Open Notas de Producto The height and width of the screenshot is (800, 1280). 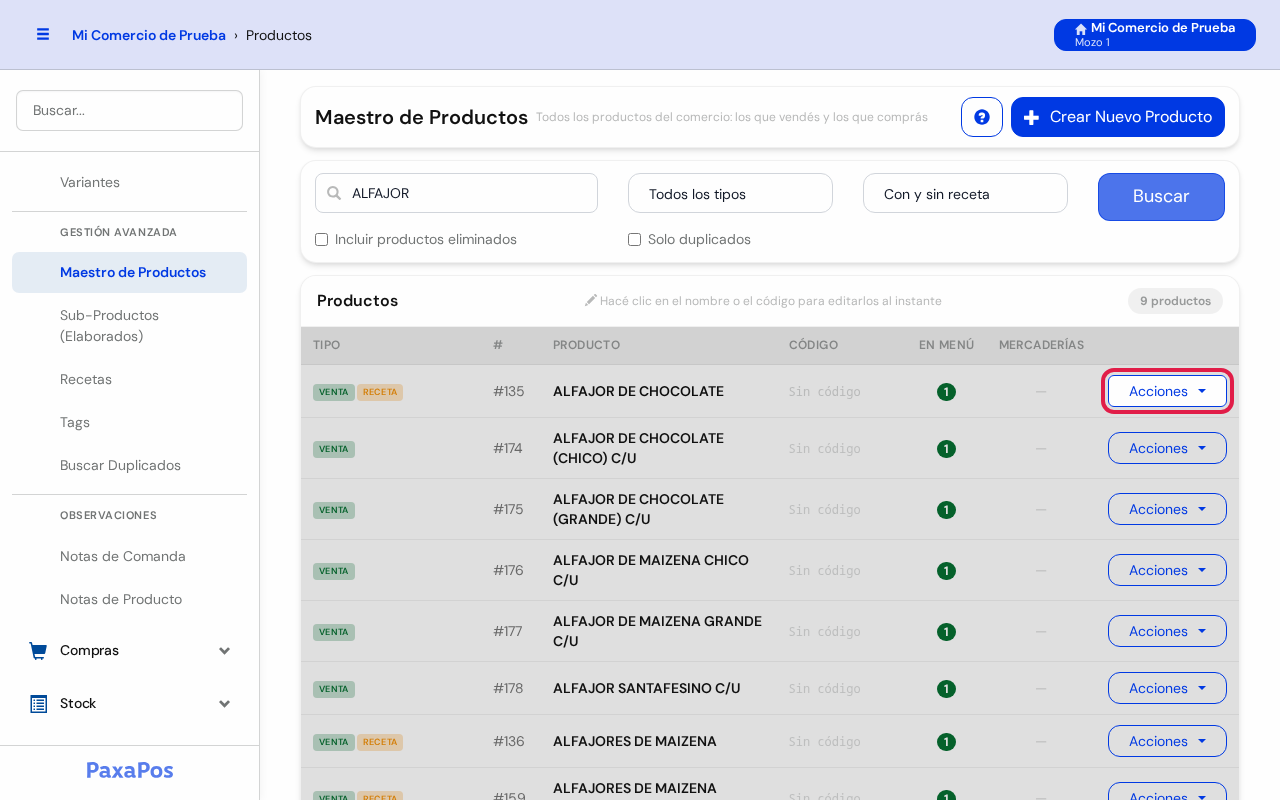point(129,600)
